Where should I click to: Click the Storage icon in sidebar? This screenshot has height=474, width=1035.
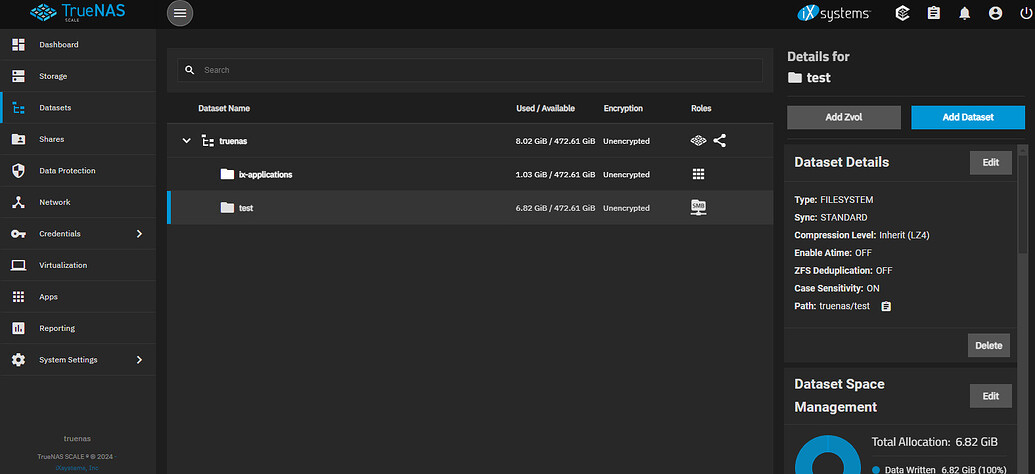pyautogui.click(x=18, y=76)
